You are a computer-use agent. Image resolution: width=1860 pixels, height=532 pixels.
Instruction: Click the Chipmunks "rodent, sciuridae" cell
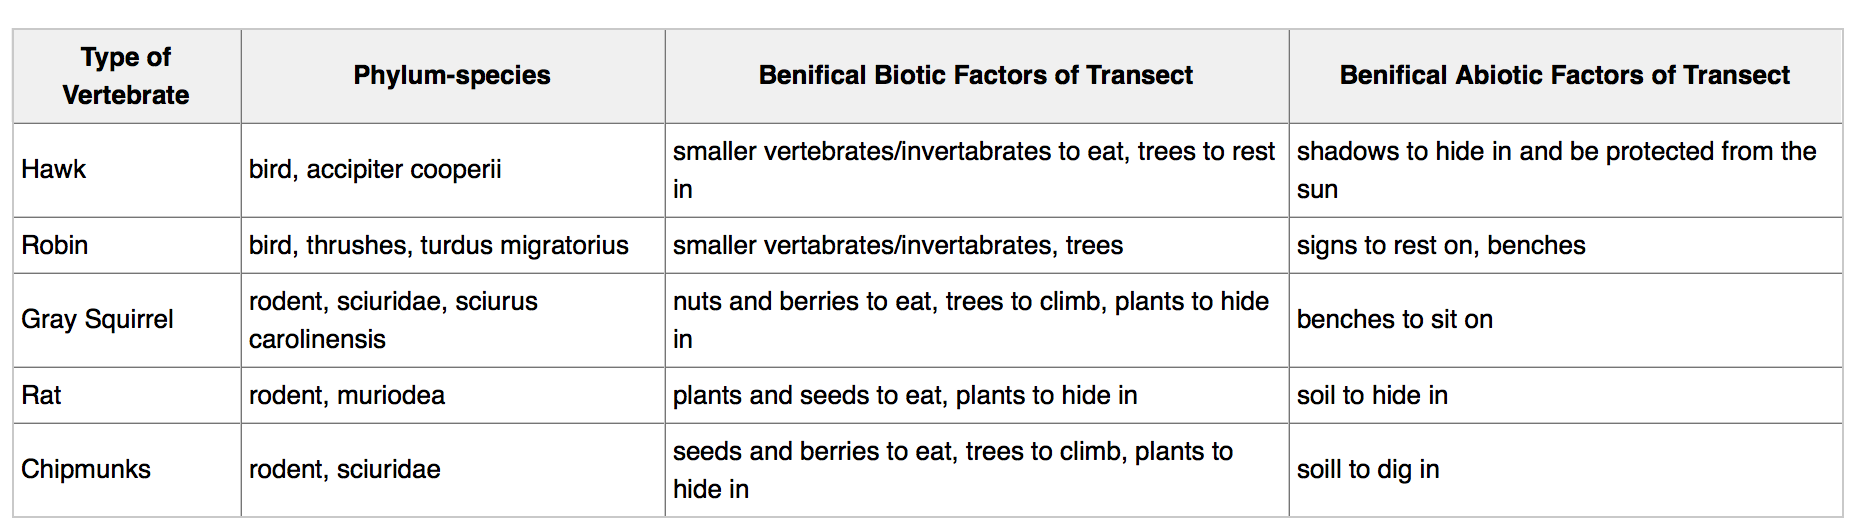click(345, 470)
